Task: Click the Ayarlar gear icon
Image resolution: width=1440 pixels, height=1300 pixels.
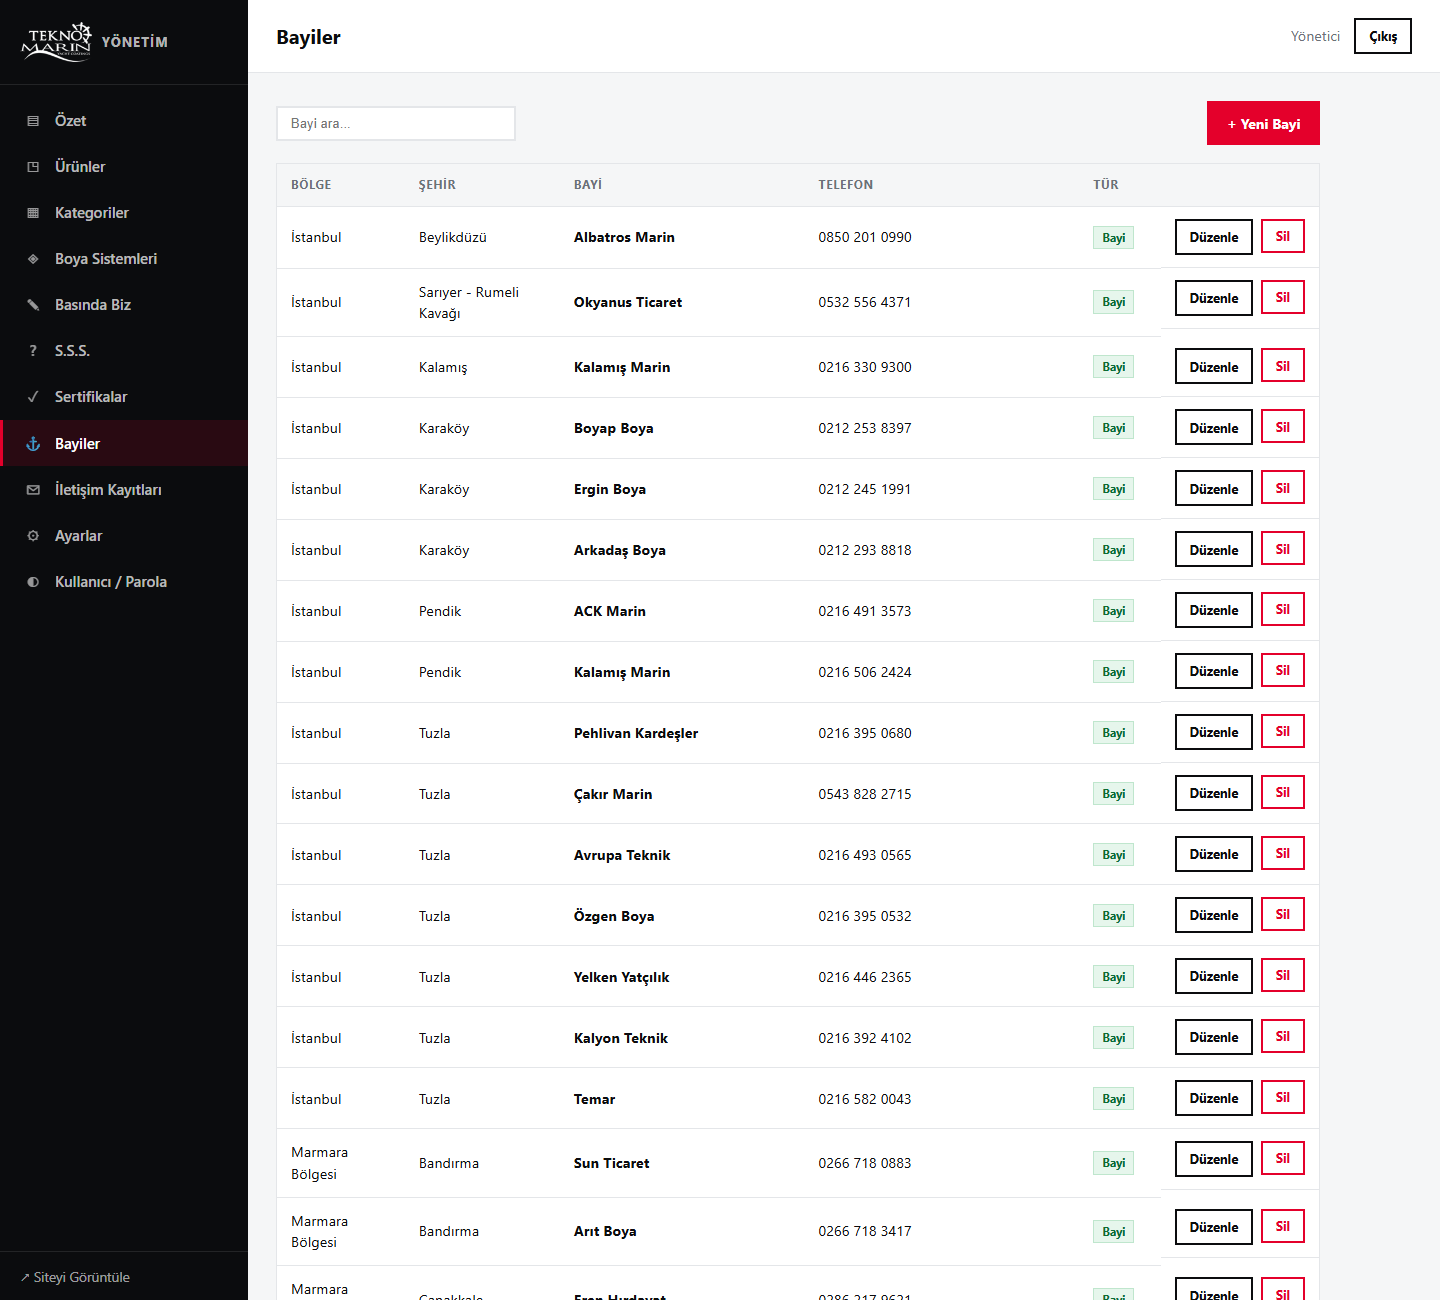Action: [33, 536]
